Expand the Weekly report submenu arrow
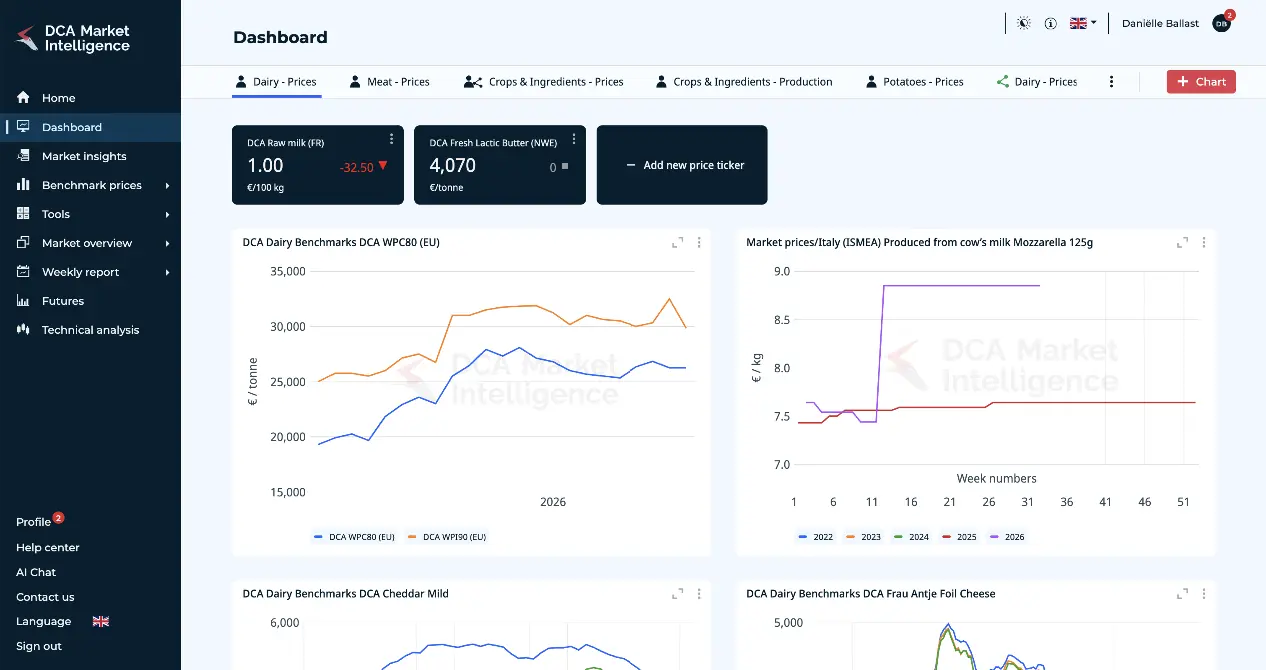The height and width of the screenshot is (670, 1266). coord(167,273)
